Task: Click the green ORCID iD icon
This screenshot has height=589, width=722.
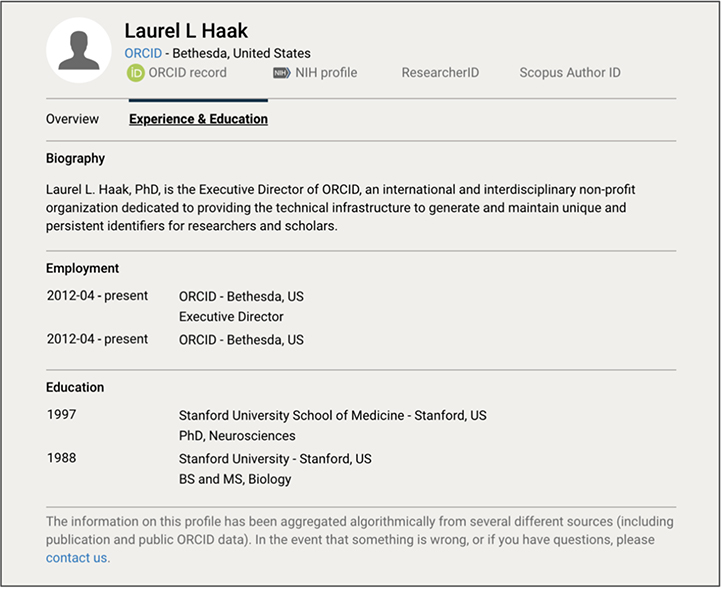Action: coord(135,73)
